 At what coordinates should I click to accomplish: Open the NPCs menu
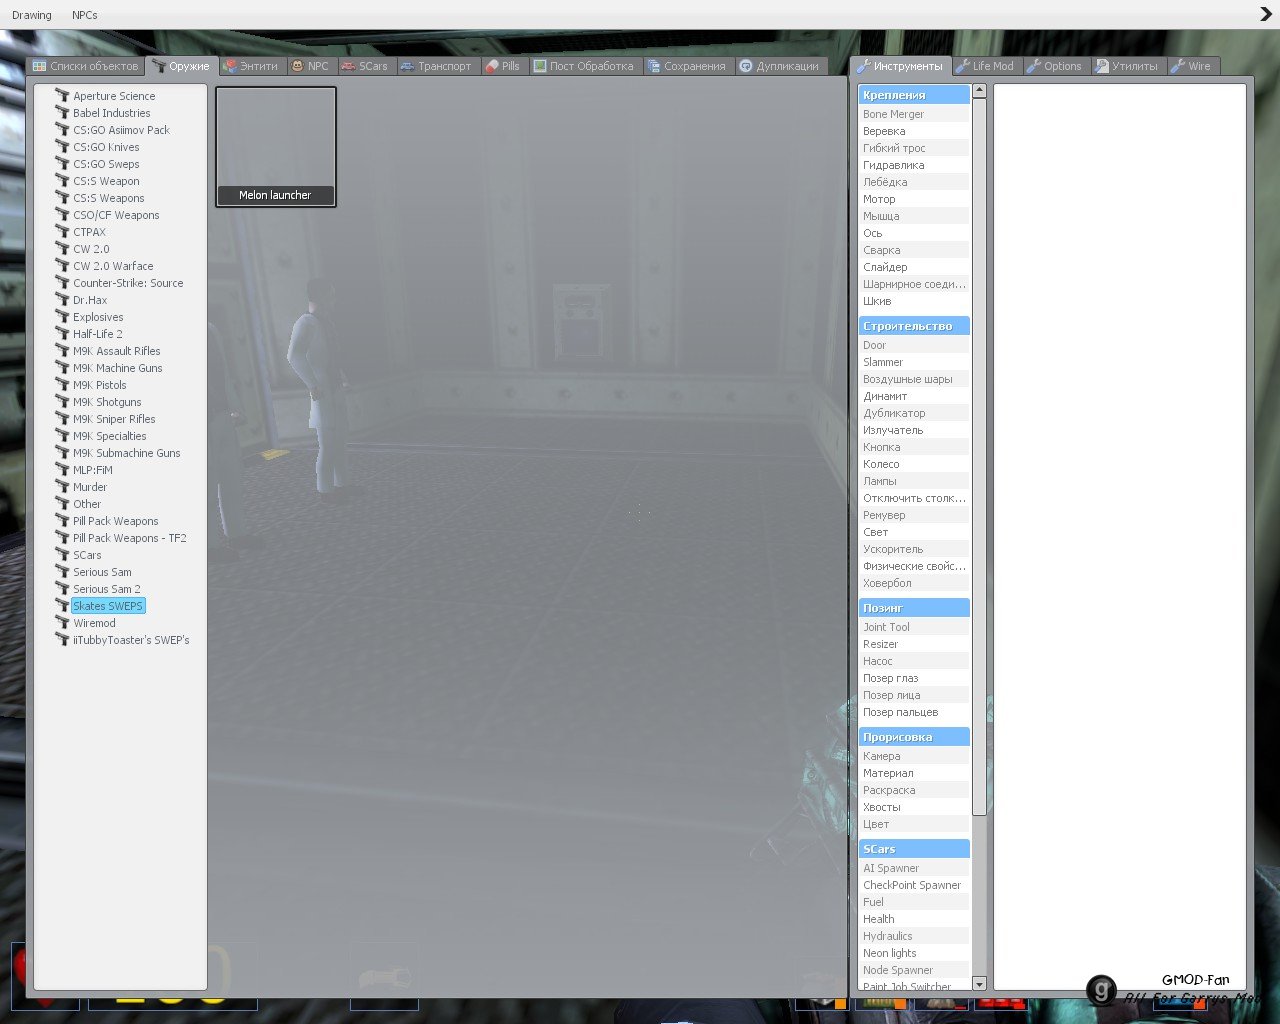pos(85,15)
